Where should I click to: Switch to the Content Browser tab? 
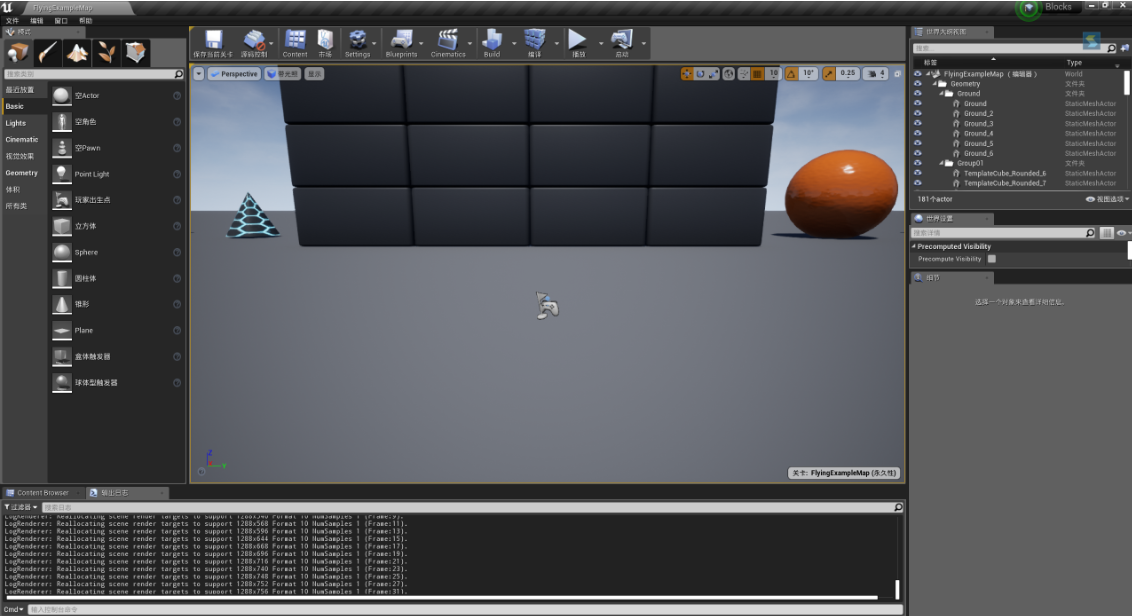(x=42, y=493)
